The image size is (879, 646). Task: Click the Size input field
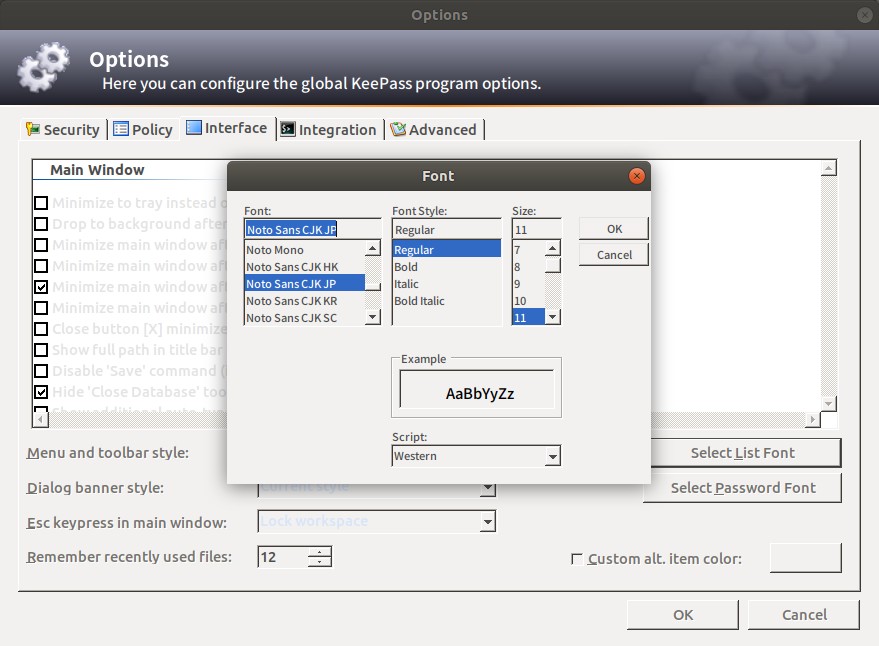point(536,229)
